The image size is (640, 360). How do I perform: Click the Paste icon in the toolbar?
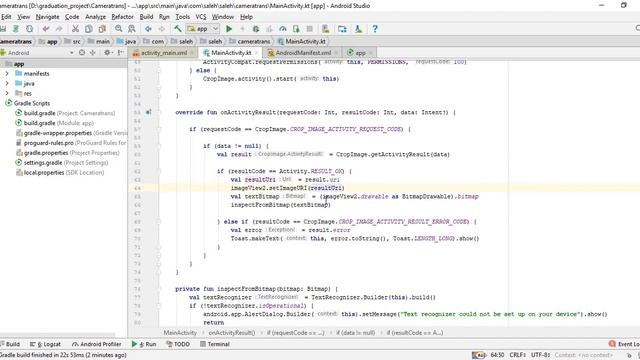[x=102, y=29]
